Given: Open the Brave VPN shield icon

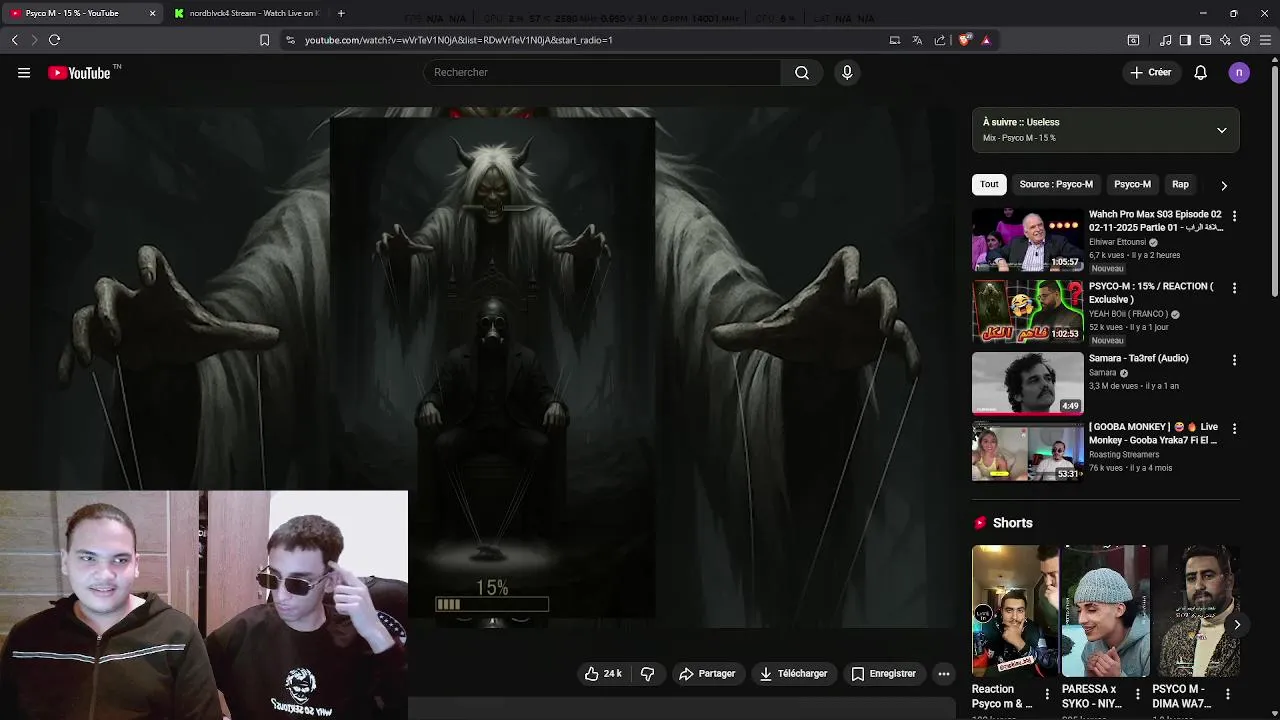Looking at the screenshot, I should [x=1245, y=40].
